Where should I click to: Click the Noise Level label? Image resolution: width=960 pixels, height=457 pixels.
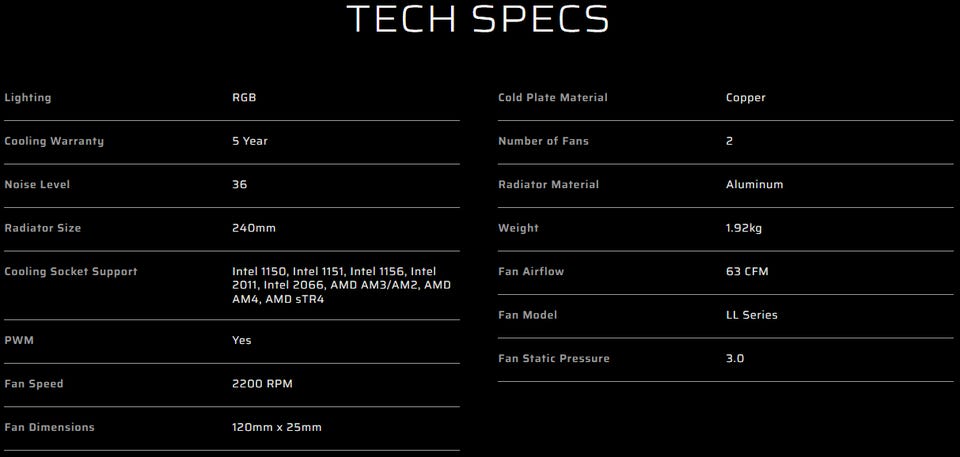coord(37,185)
